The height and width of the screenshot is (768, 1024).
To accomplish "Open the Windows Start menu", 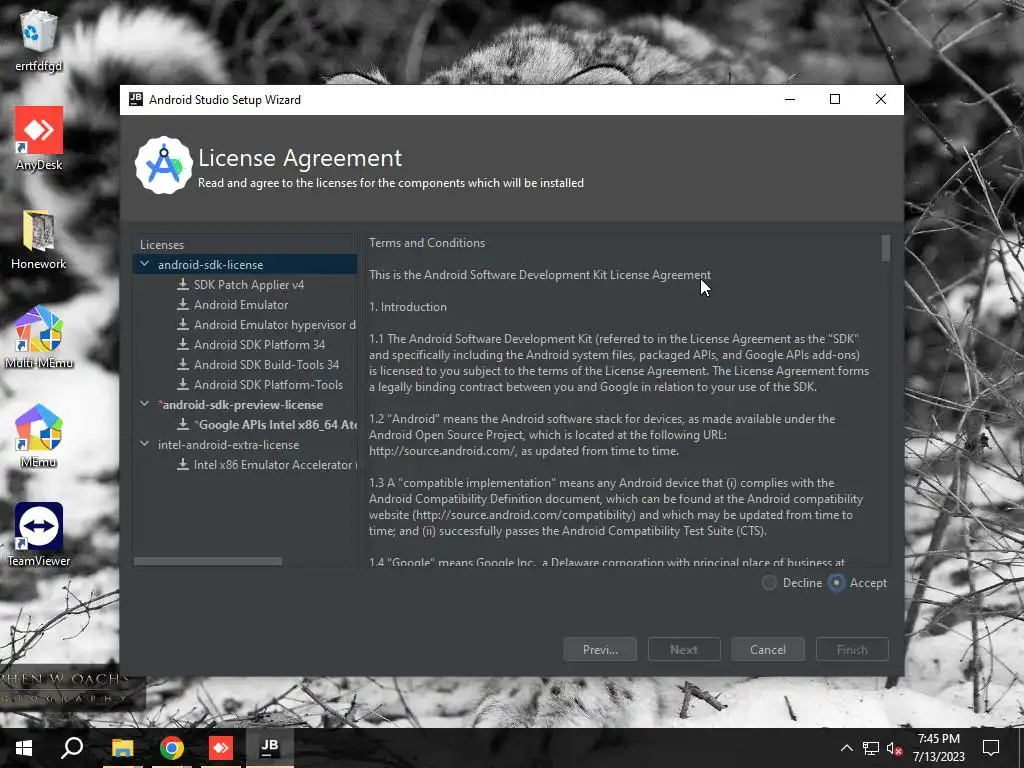I will pyautogui.click(x=24, y=748).
